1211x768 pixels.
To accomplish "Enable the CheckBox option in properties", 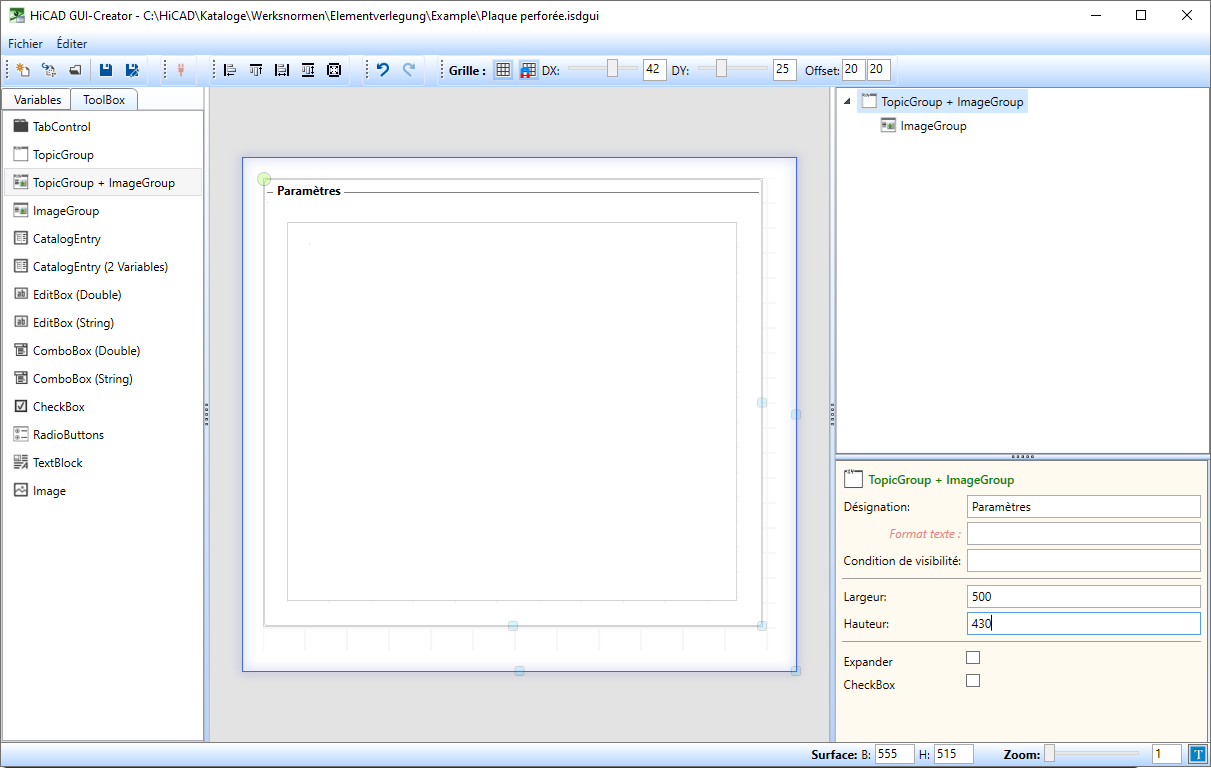I will [x=973, y=681].
